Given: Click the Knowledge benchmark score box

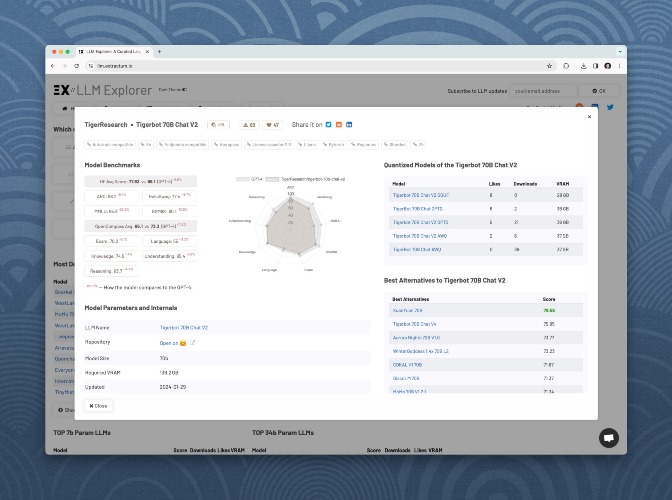Looking at the screenshot, I should pyautogui.click(x=111, y=256).
